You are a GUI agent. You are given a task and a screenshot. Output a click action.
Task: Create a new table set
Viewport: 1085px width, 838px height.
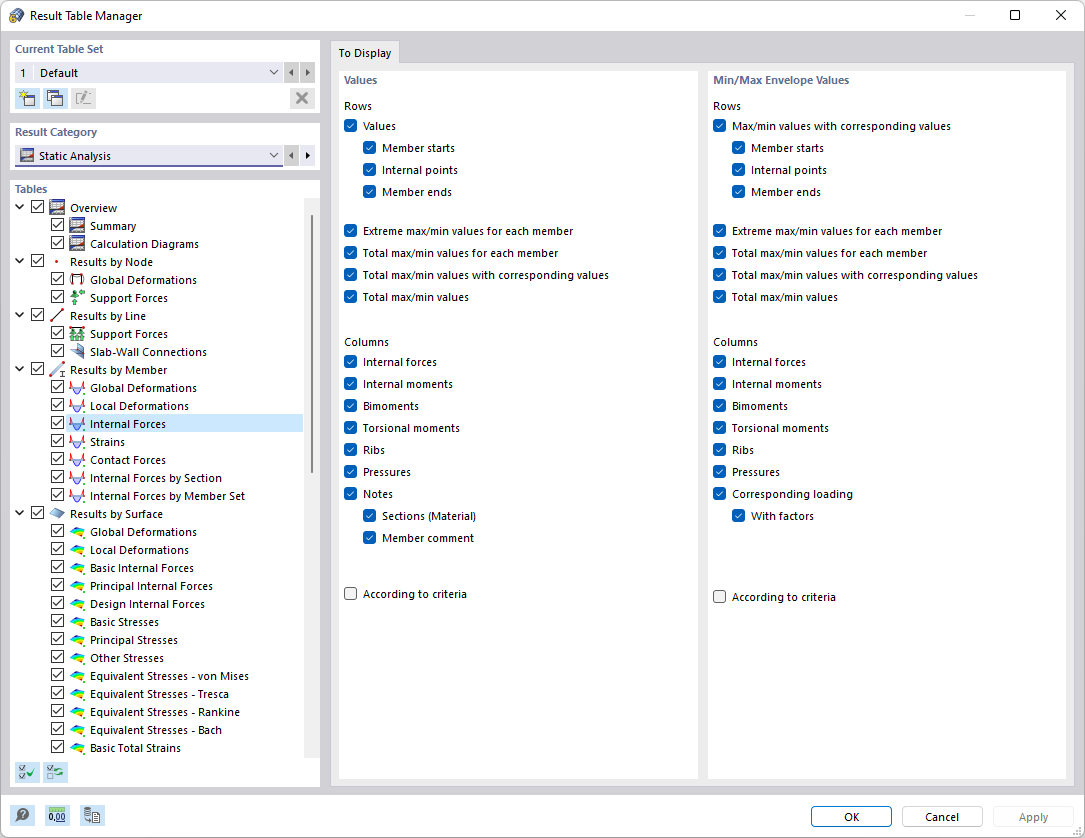(x=26, y=98)
